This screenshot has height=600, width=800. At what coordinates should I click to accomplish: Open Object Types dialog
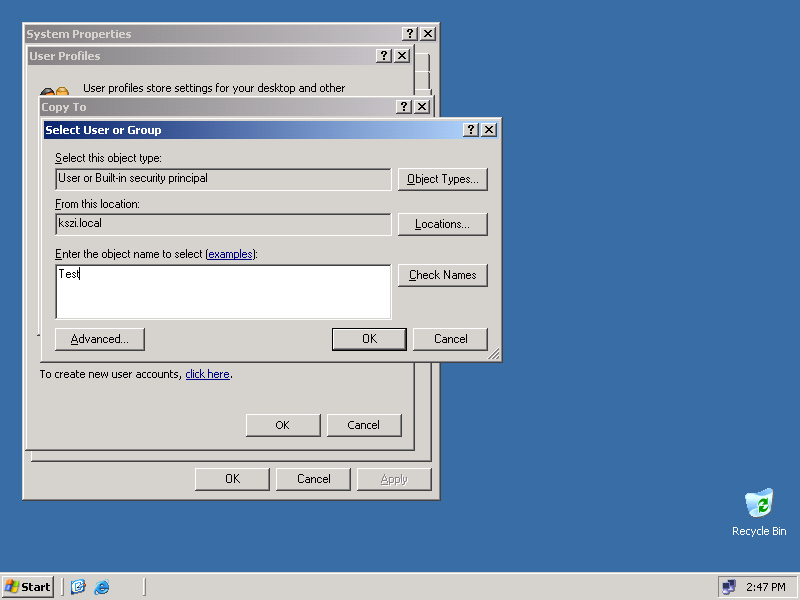click(443, 179)
